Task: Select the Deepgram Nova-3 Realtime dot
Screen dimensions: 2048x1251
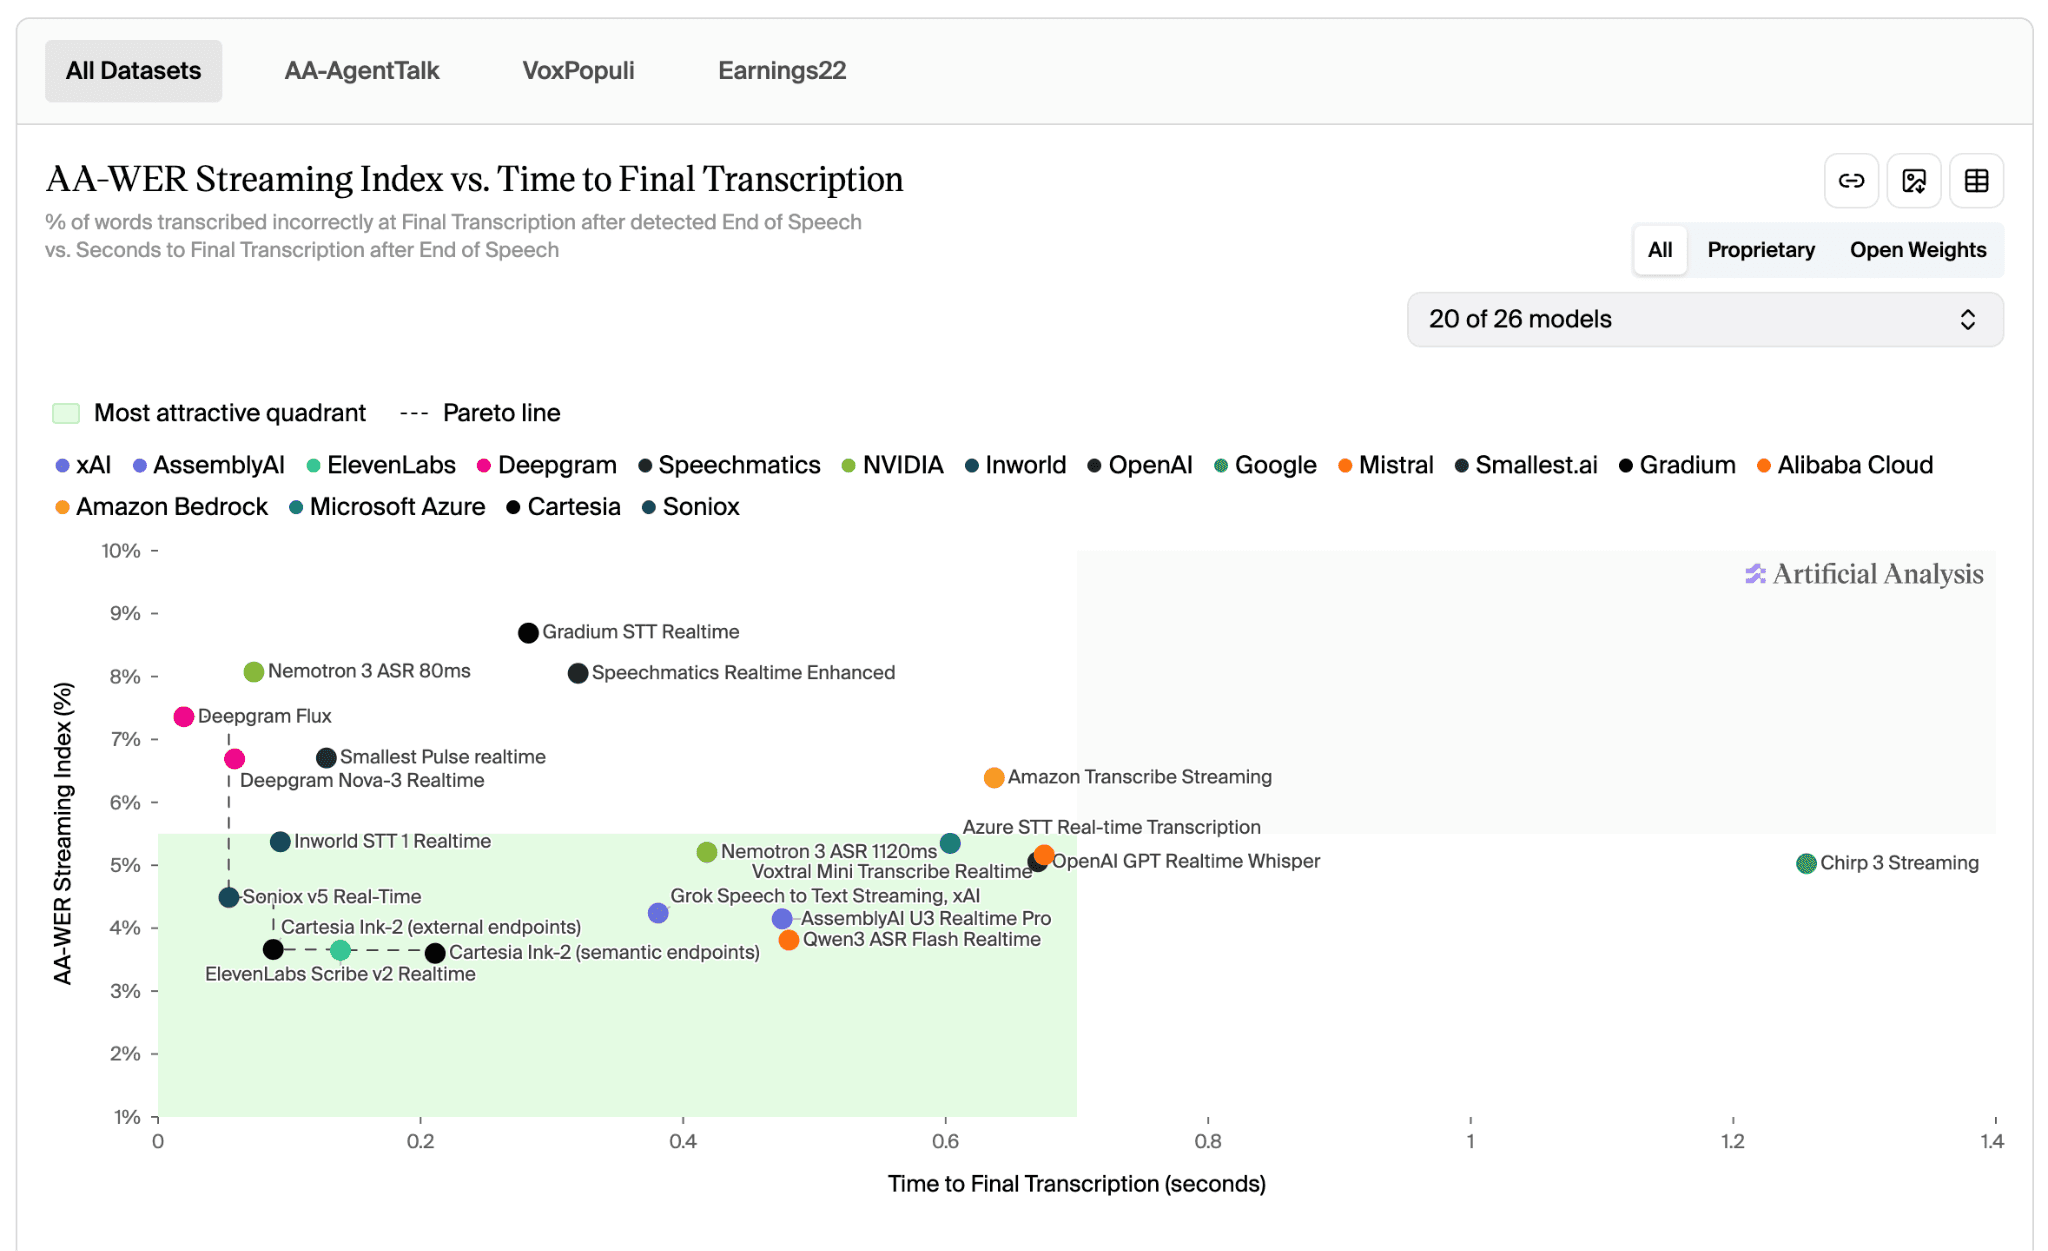Action: pos(234,759)
